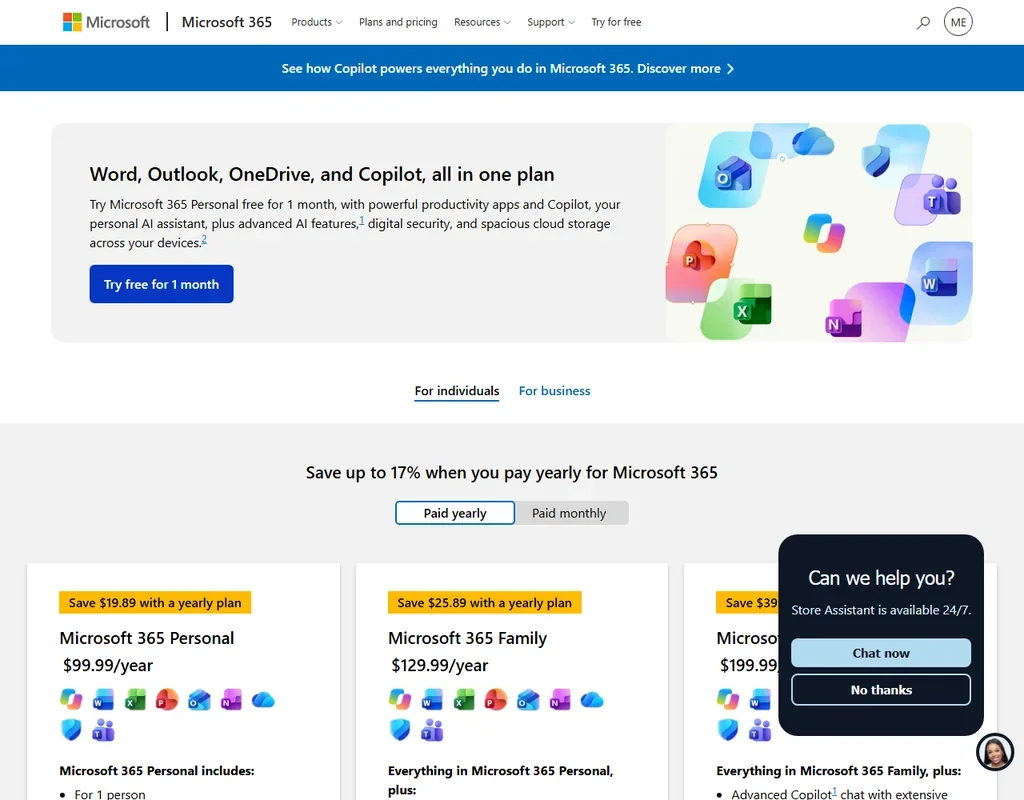The image size is (1024, 800).
Task: Click Copilot icon in the $199.99 plan card
Action: tap(728, 699)
